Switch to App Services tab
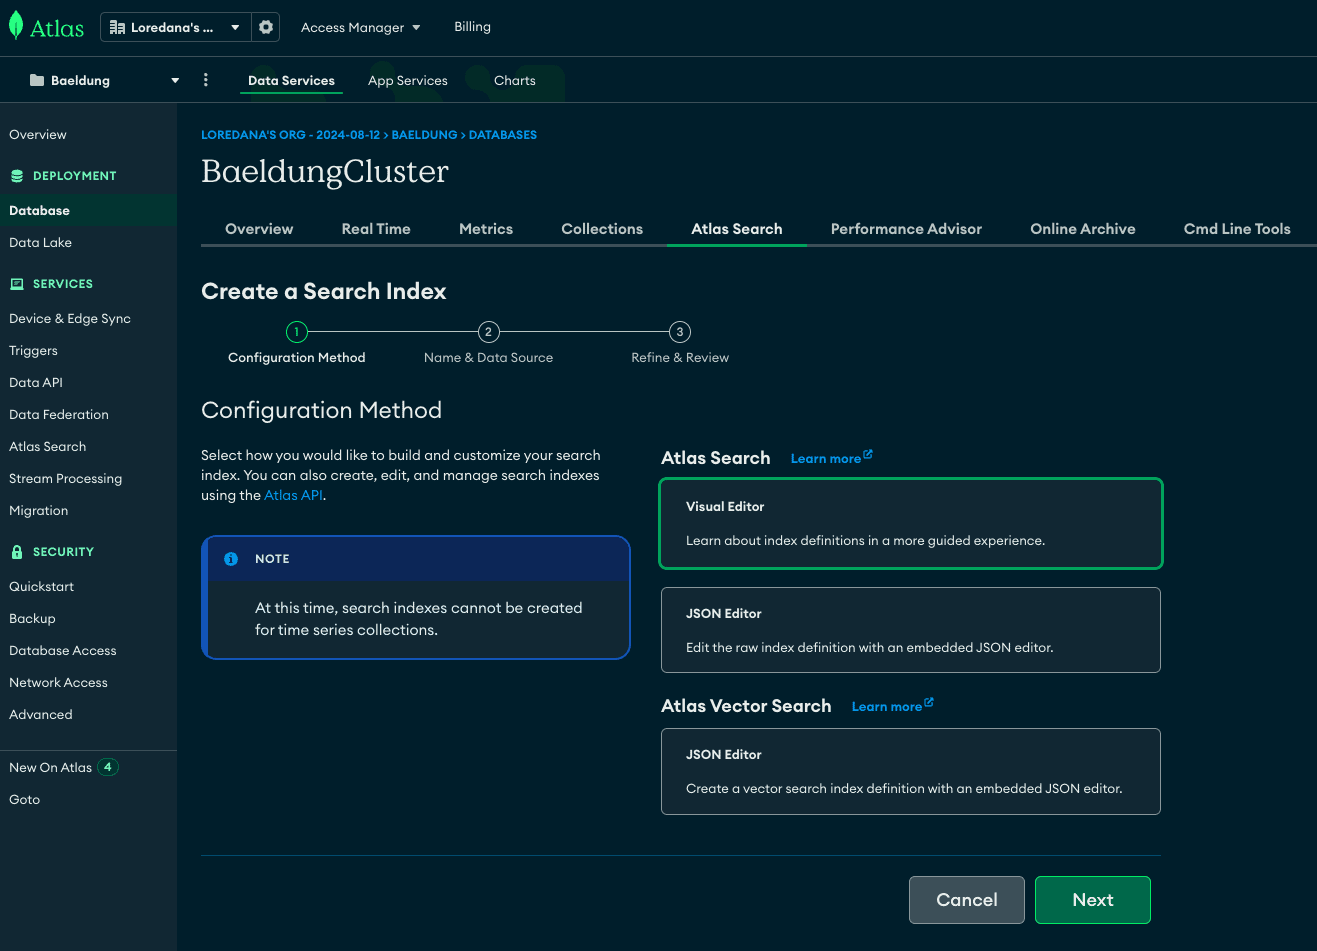The image size is (1317, 951). coord(408,80)
